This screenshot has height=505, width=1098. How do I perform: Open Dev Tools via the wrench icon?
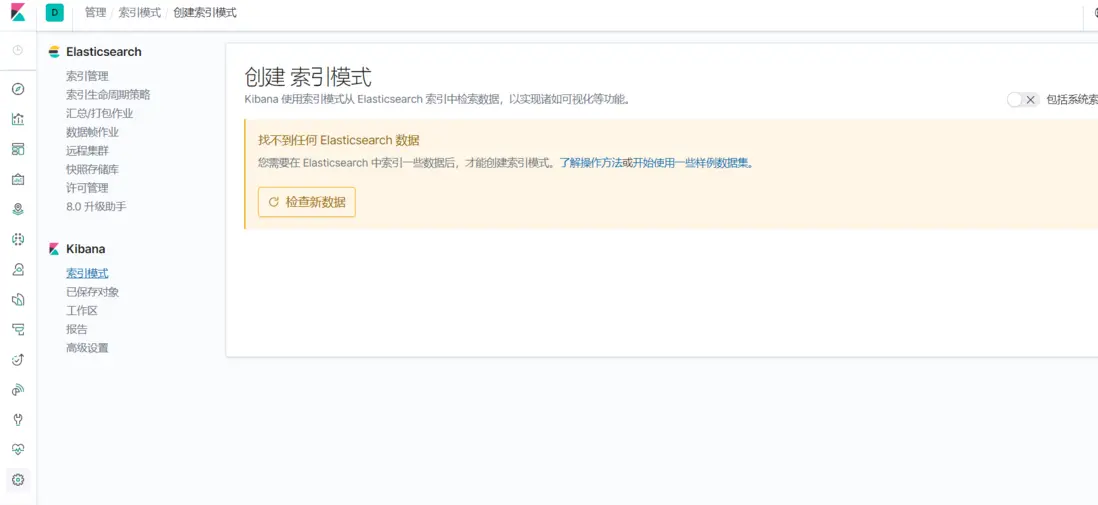coord(18,420)
